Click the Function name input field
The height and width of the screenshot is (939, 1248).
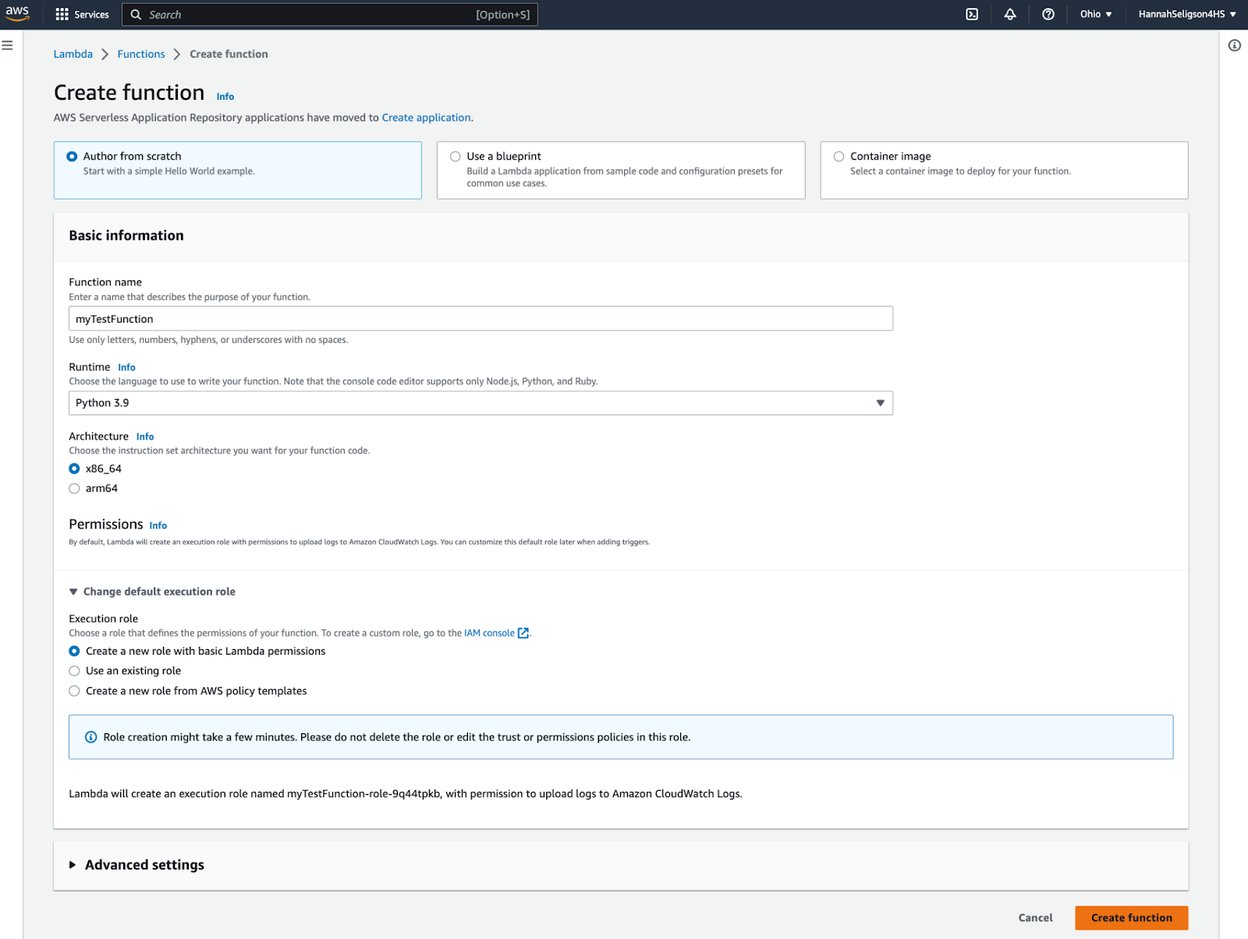tap(480, 318)
